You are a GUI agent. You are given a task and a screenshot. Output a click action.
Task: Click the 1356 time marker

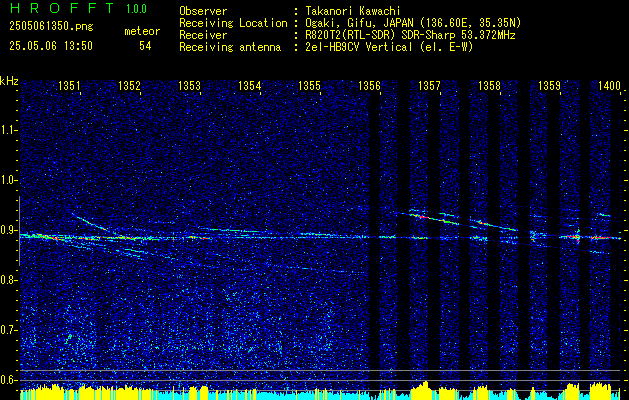click(369, 85)
